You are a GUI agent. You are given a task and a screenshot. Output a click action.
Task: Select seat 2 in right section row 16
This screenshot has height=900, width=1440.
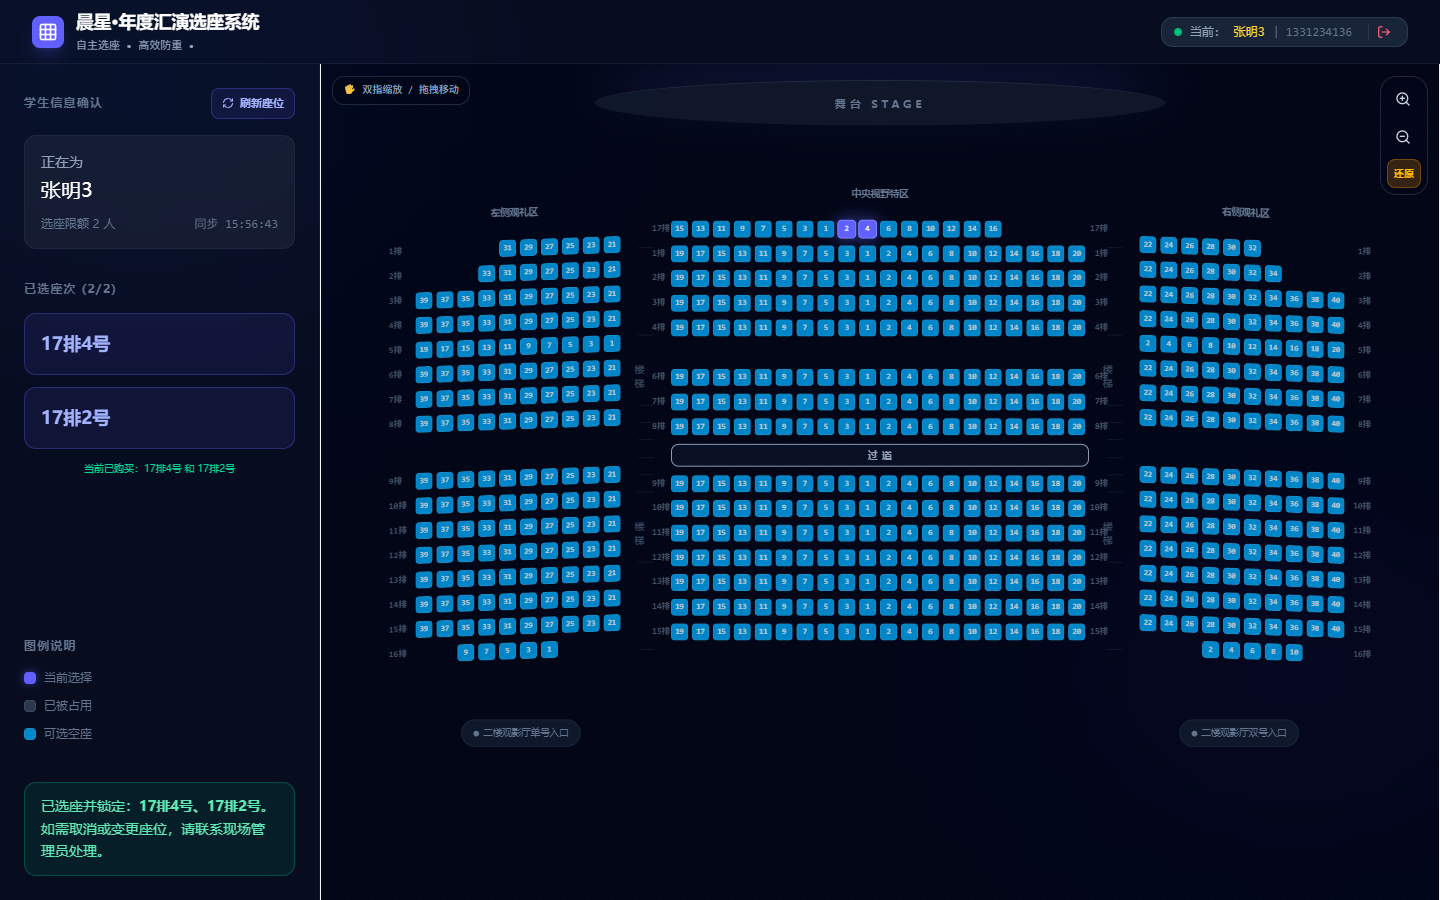coord(1210,650)
